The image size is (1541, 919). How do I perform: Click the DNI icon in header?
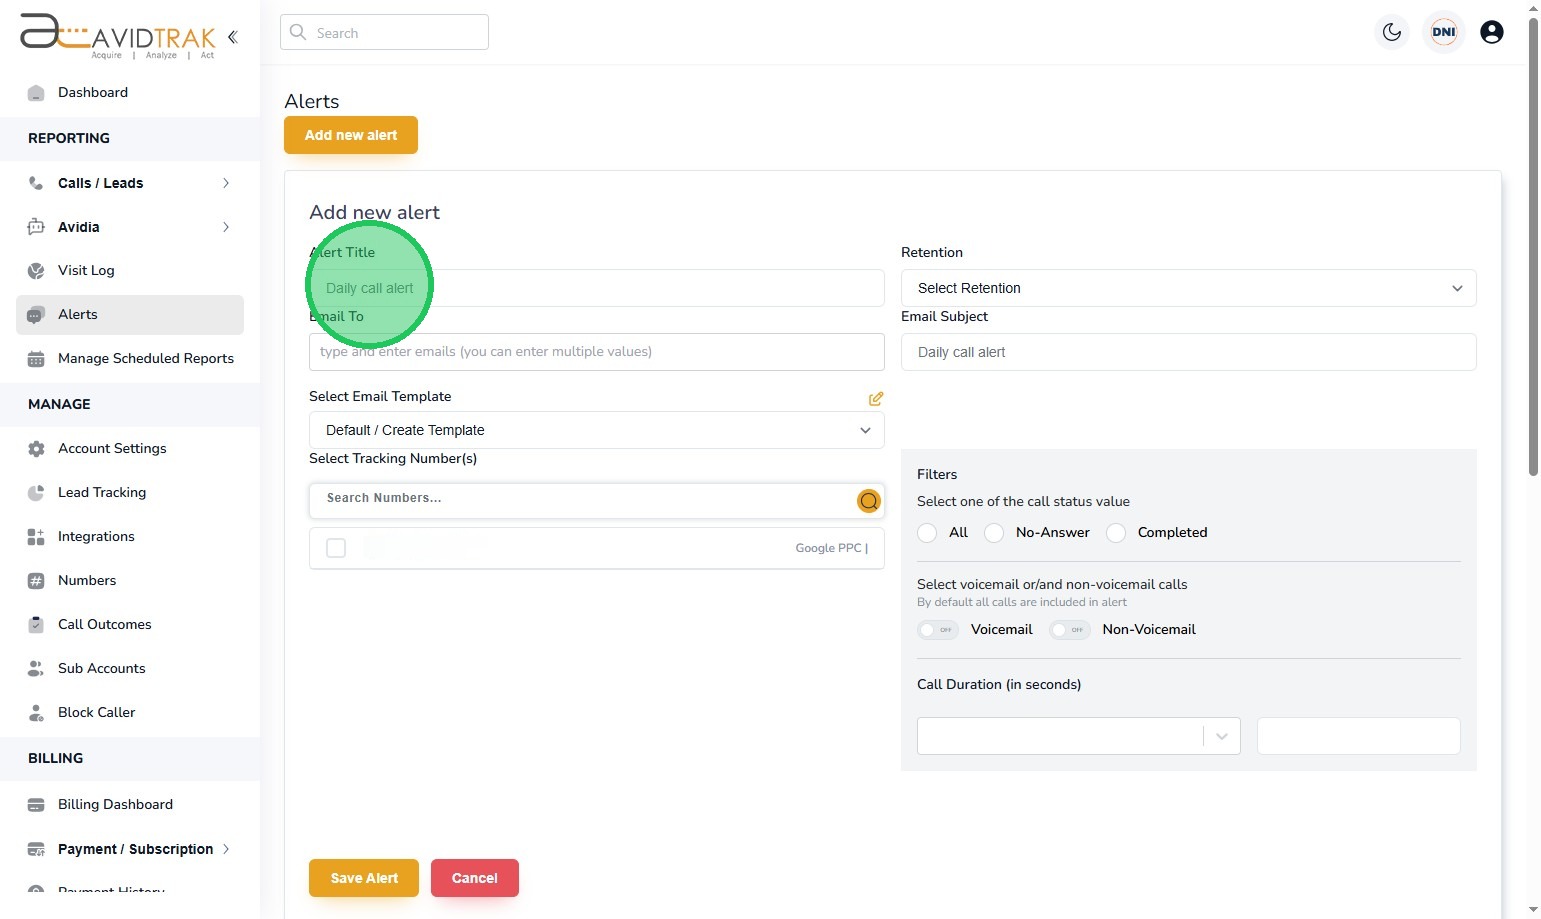point(1443,32)
